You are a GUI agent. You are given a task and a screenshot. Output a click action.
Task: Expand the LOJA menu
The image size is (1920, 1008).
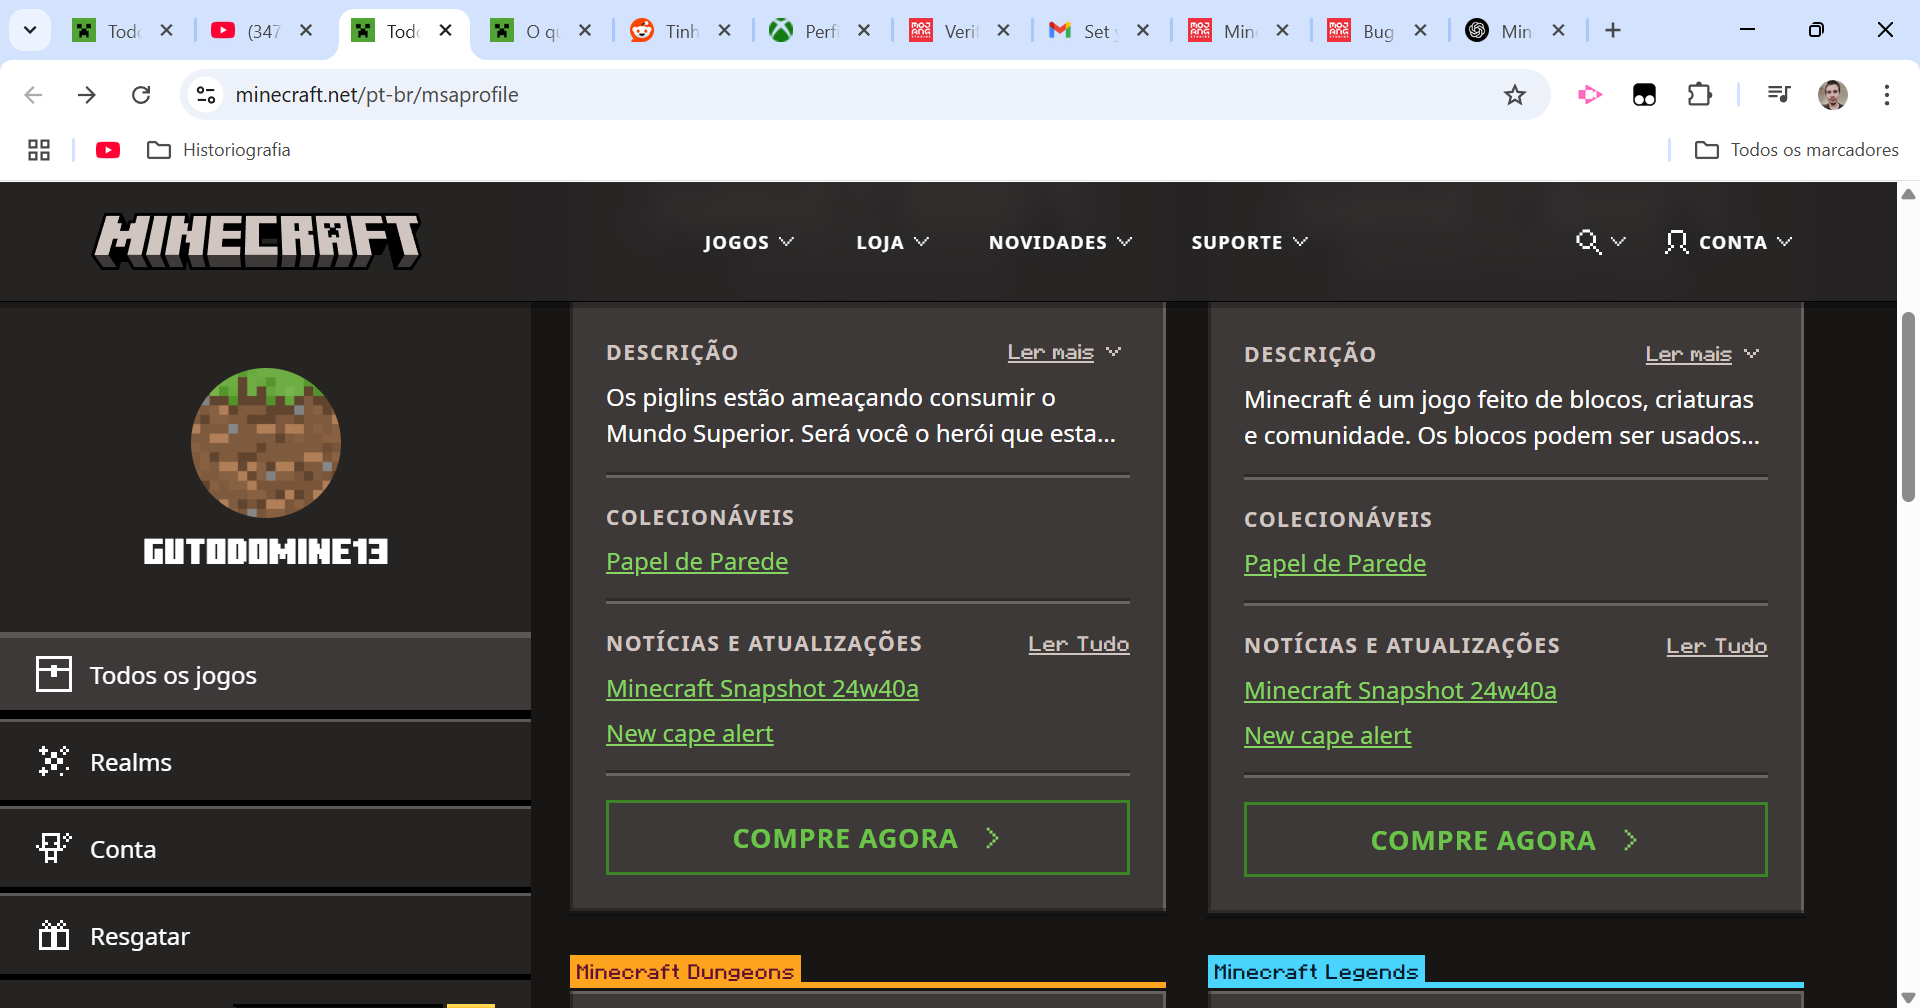point(893,242)
